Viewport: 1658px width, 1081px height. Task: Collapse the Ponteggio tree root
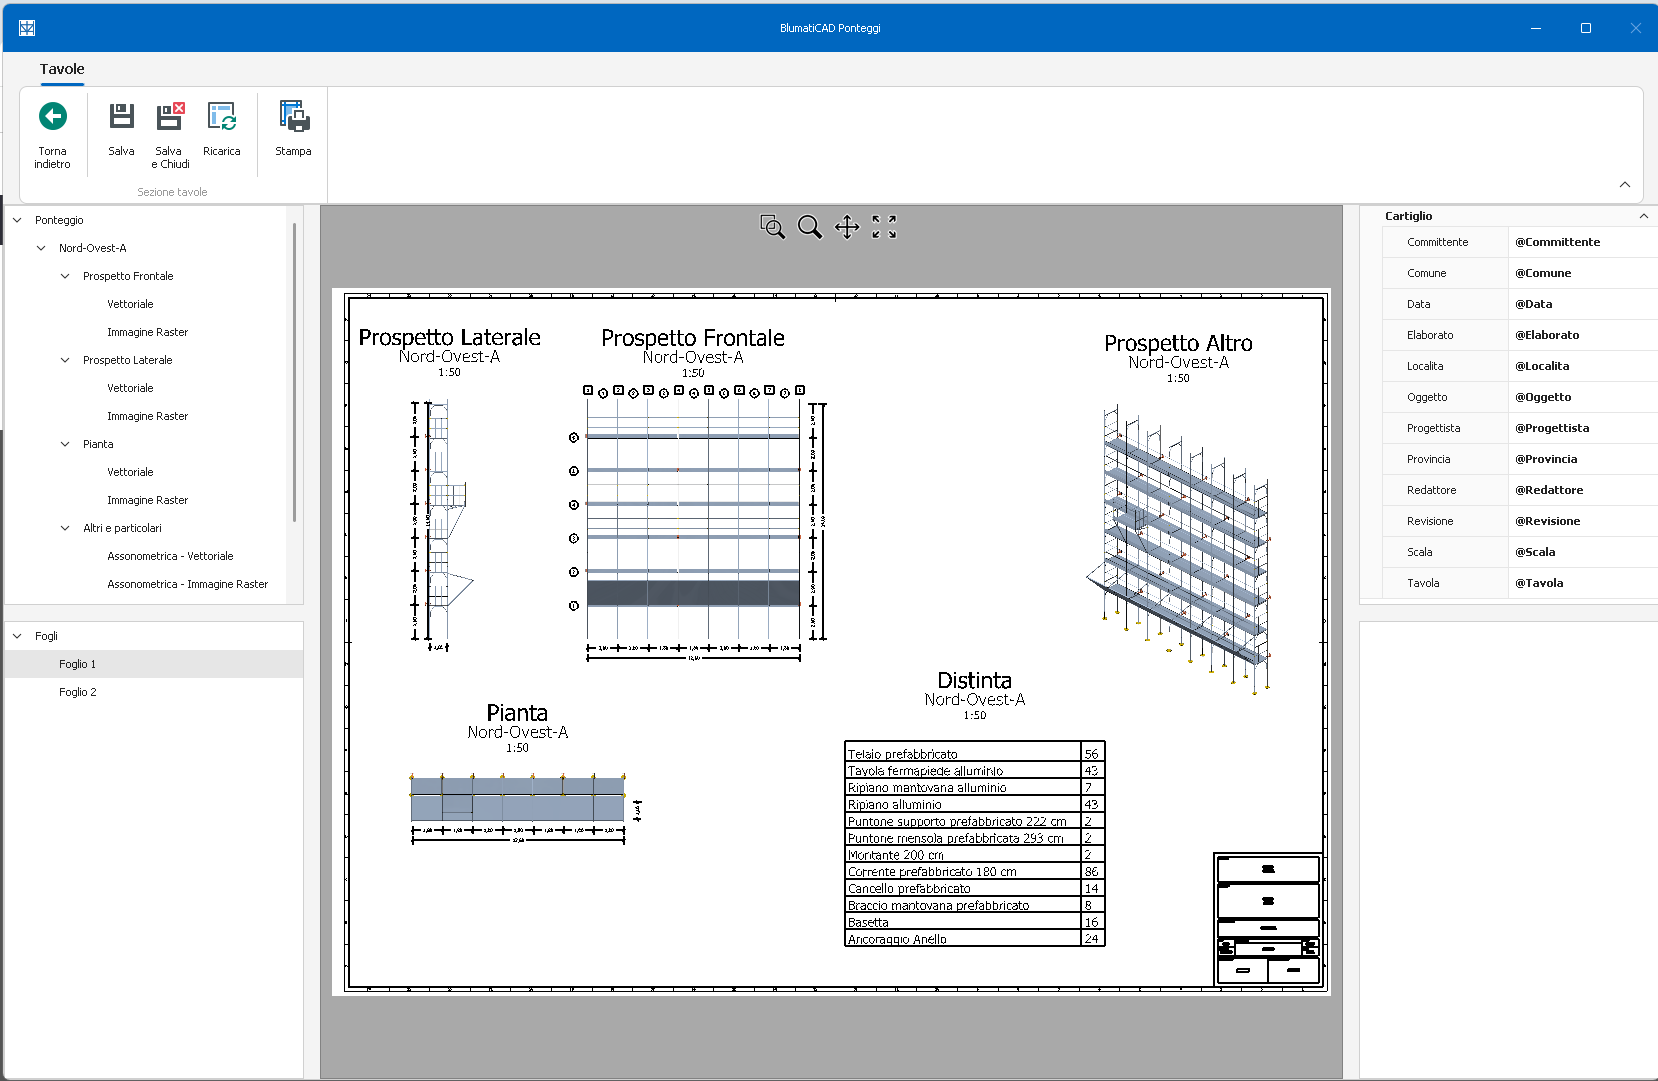point(17,220)
